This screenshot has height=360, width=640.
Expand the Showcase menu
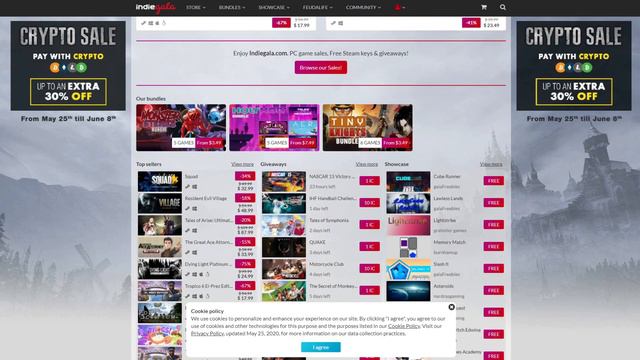tap(274, 7)
